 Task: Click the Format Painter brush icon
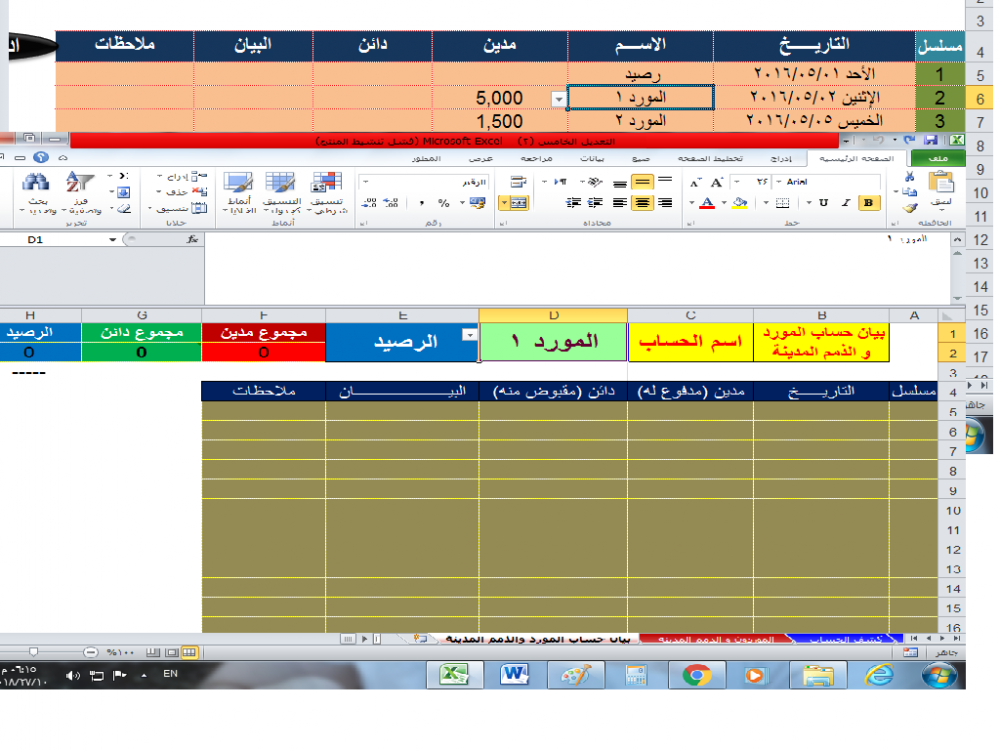(x=908, y=208)
